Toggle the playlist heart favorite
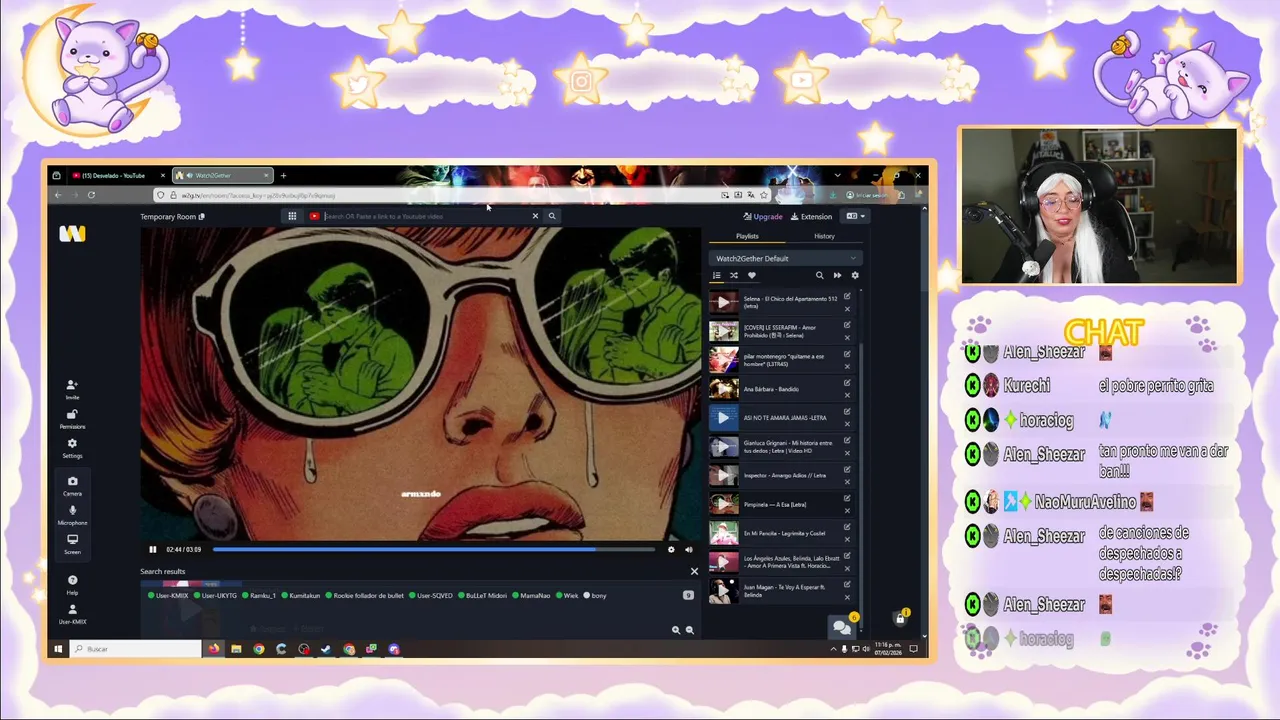The height and width of the screenshot is (720, 1280). pyautogui.click(x=751, y=275)
